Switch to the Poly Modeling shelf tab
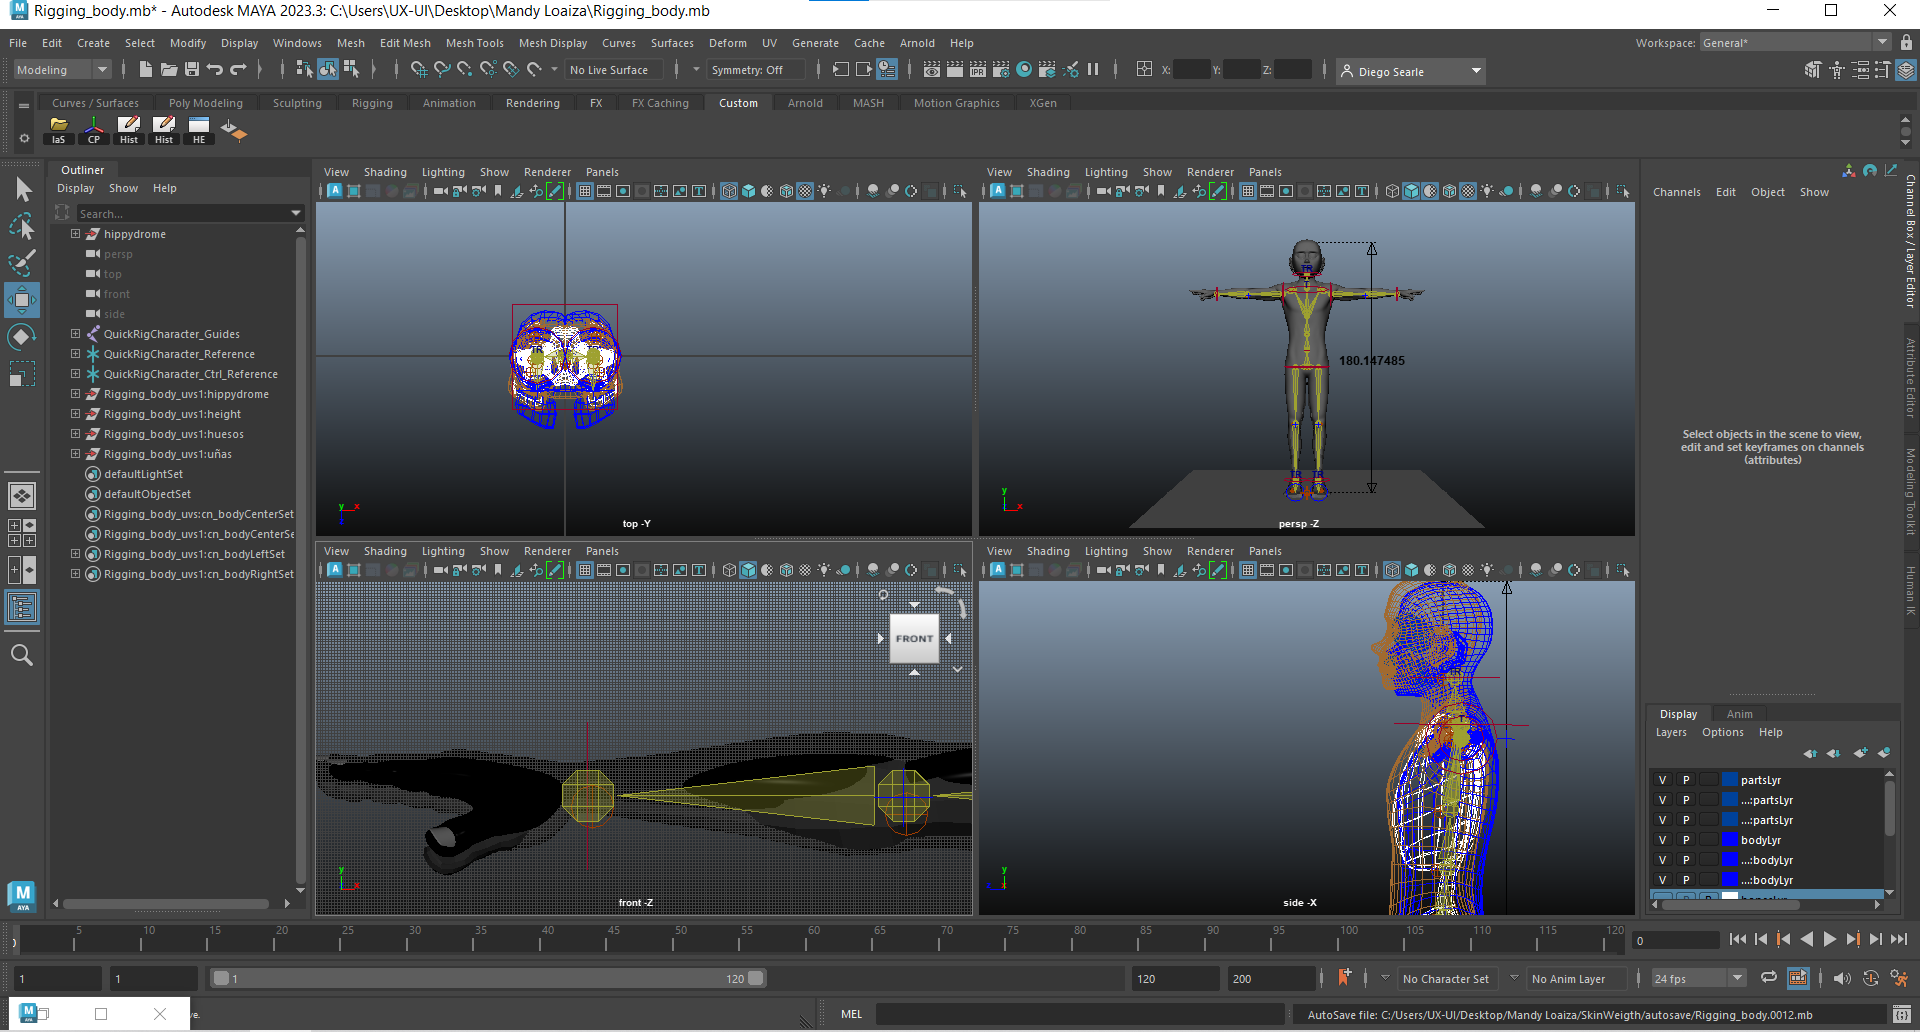The width and height of the screenshot is (1920, 1032). pyautogui.click(x=205, y=103)
